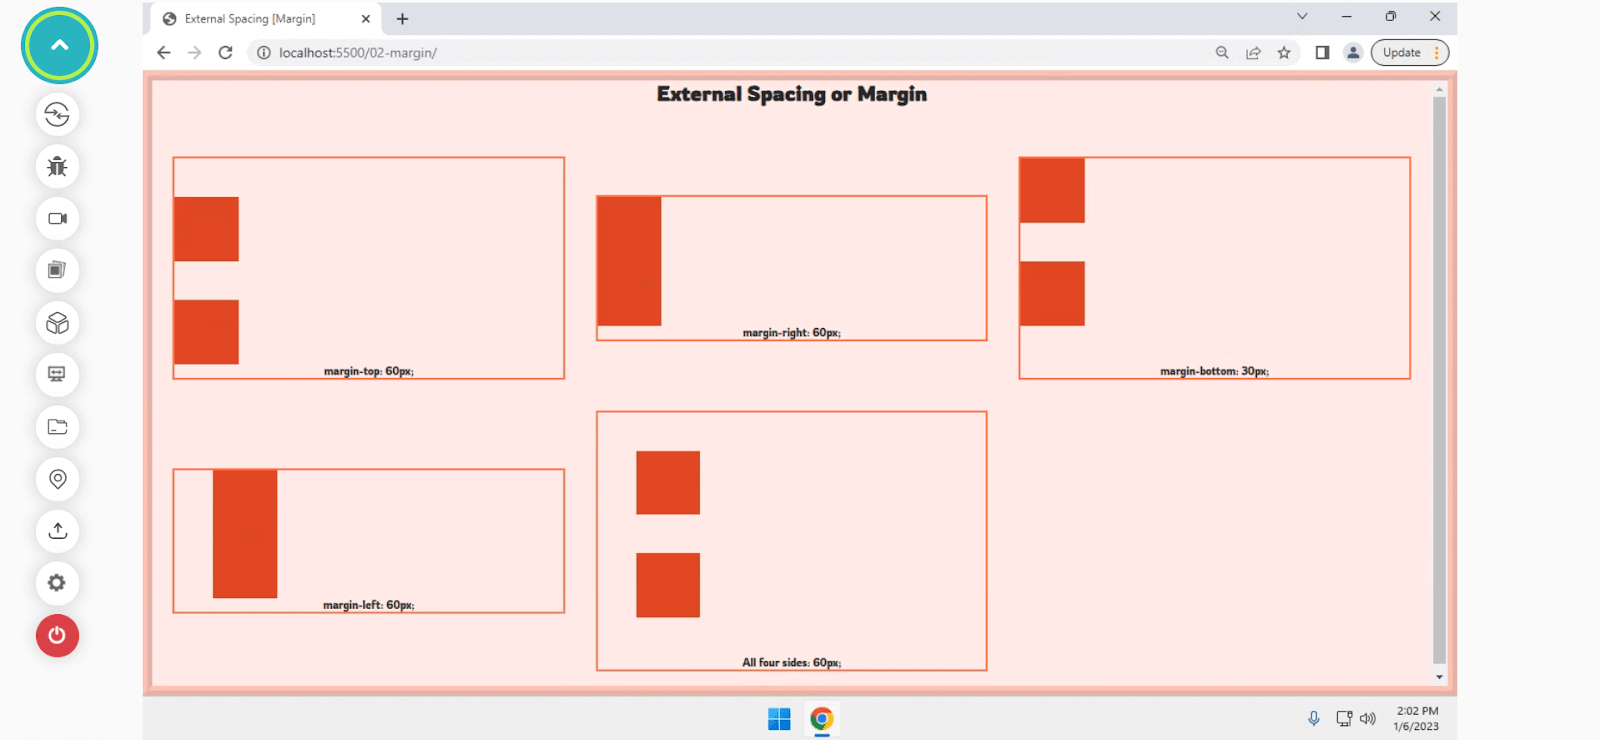Collapse the sidebar with the teal chevron button

[59, 45]
